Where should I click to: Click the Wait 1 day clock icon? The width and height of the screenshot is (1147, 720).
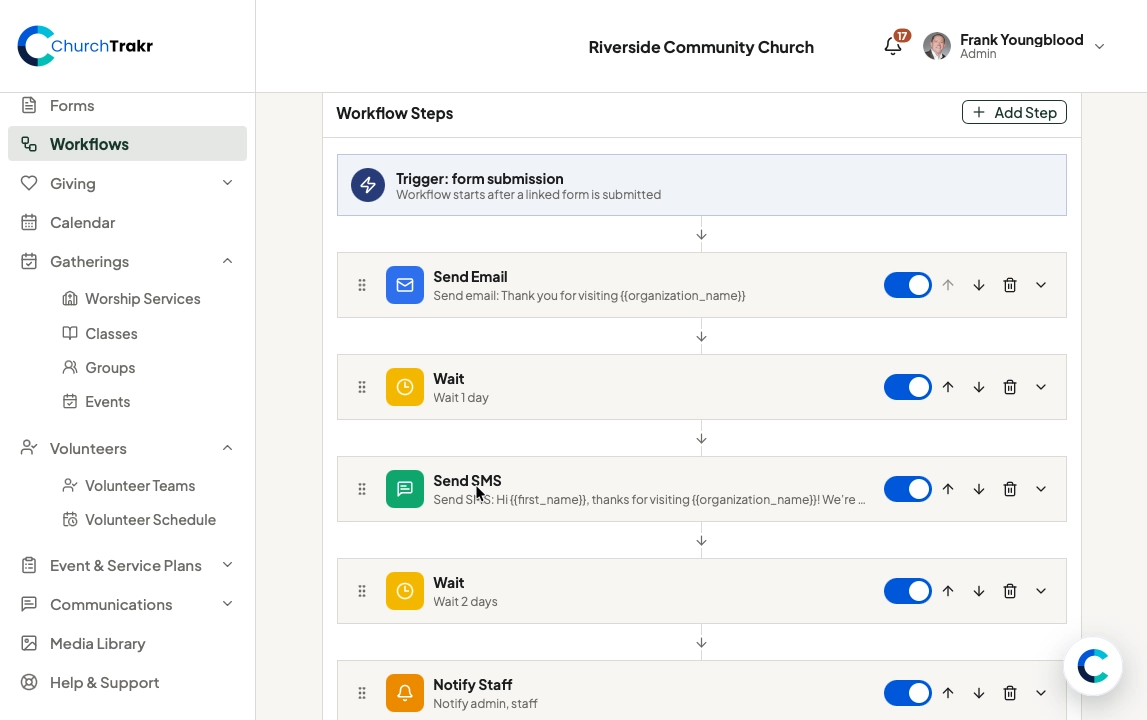(405, 387)
